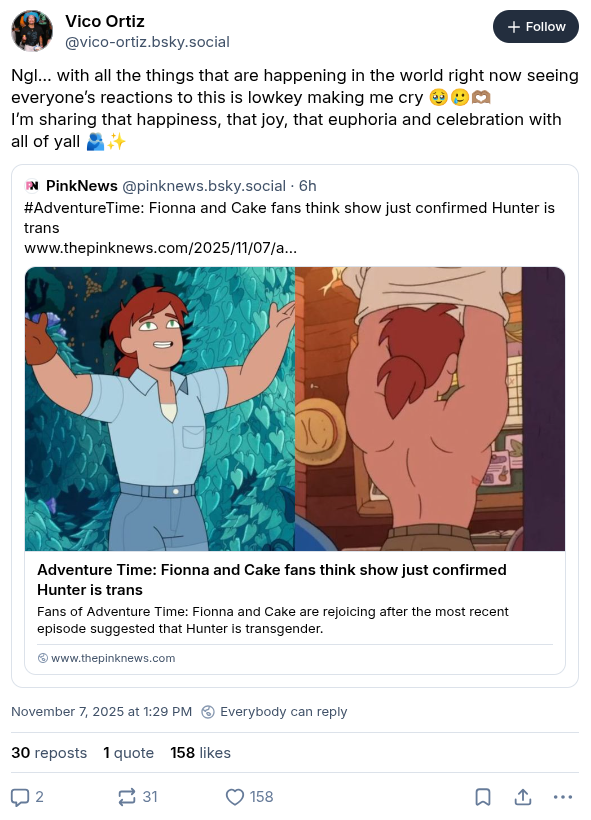The image size is (591, 820).
Task: Click the PinkNews small logo avatar
Action: pyautogui.click(x=32, y=186)
